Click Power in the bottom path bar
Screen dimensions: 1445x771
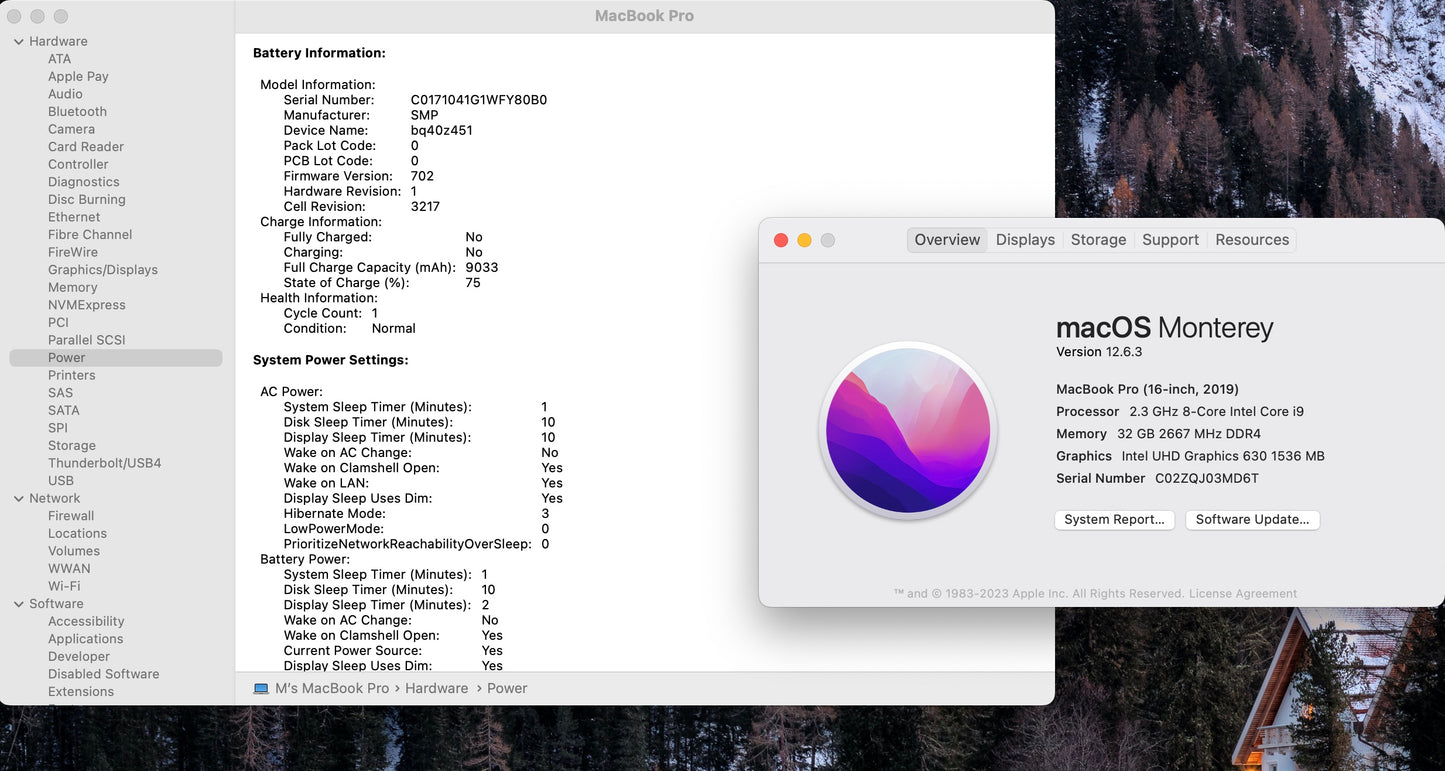tap(507, 688)
